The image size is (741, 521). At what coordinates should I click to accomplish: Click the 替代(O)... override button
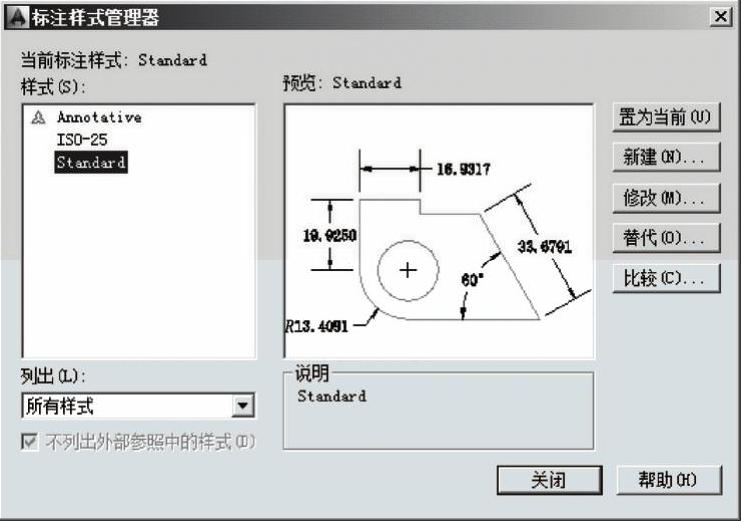(x=665, y=238)
